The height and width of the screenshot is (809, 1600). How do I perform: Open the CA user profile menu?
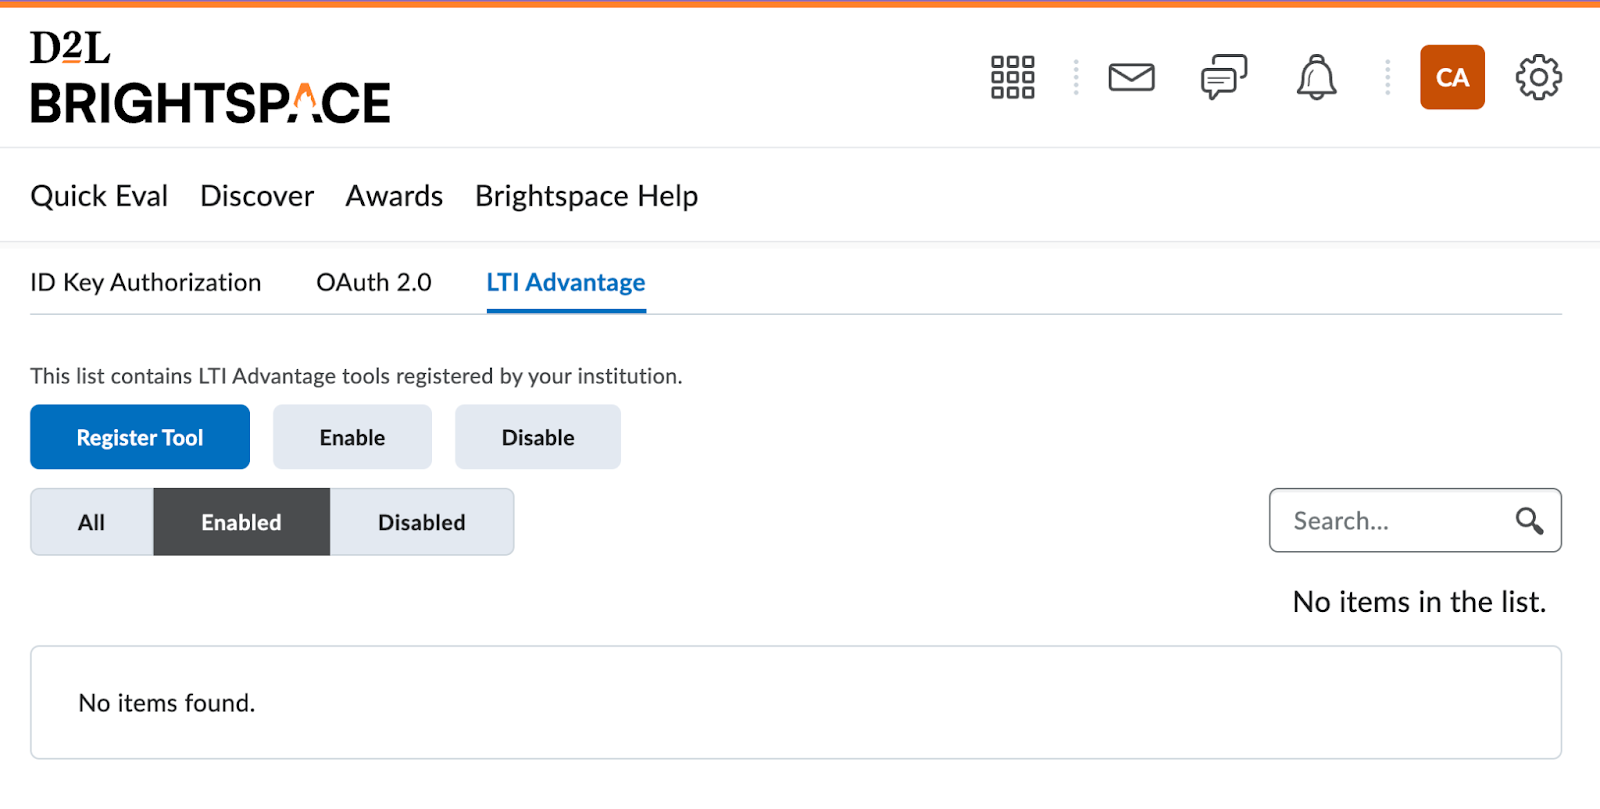pos(1452,77)
